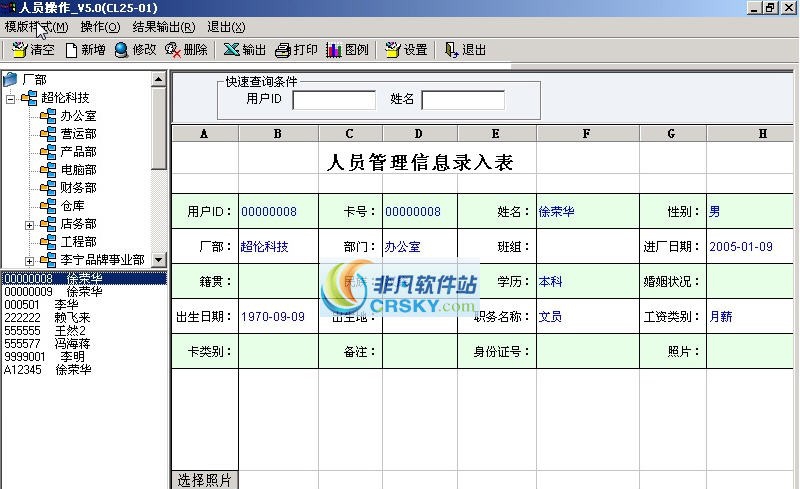Screen dimensions: 800x489
Task: Expand the 店务部 tree node
Action: [x=30, y=225]
